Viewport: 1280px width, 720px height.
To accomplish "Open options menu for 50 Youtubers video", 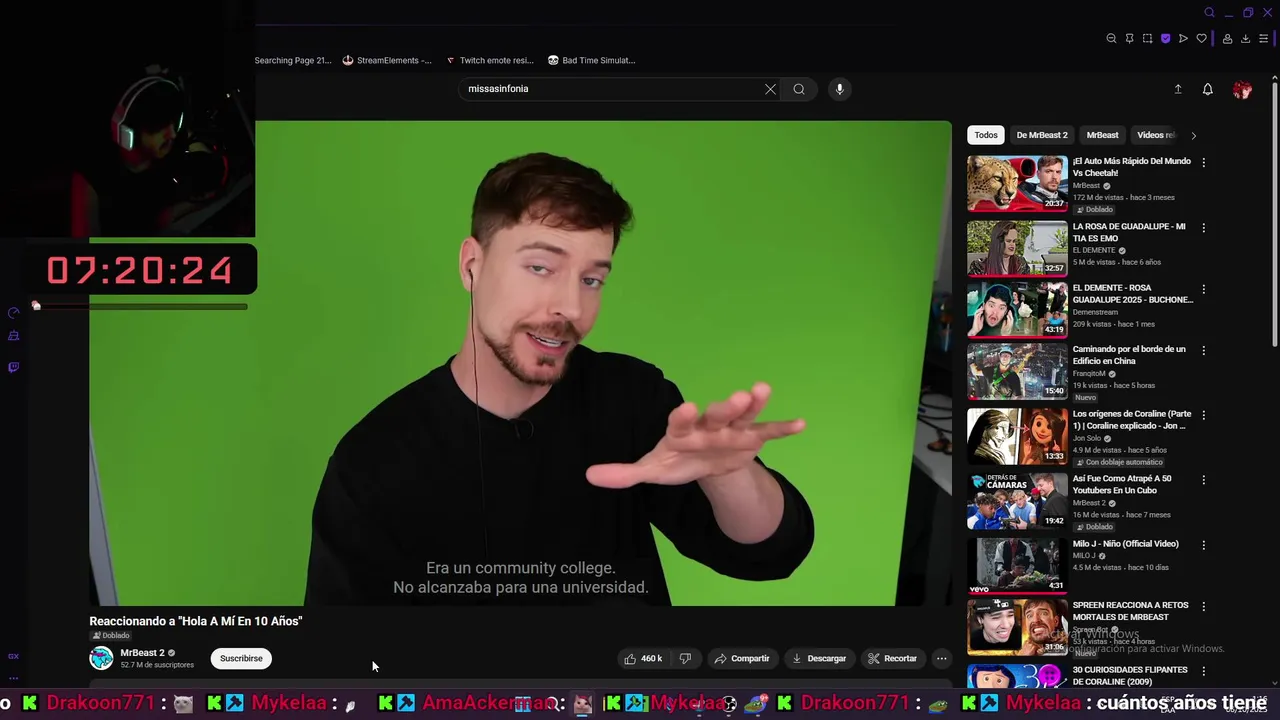I will click(x=1203, y=480).
